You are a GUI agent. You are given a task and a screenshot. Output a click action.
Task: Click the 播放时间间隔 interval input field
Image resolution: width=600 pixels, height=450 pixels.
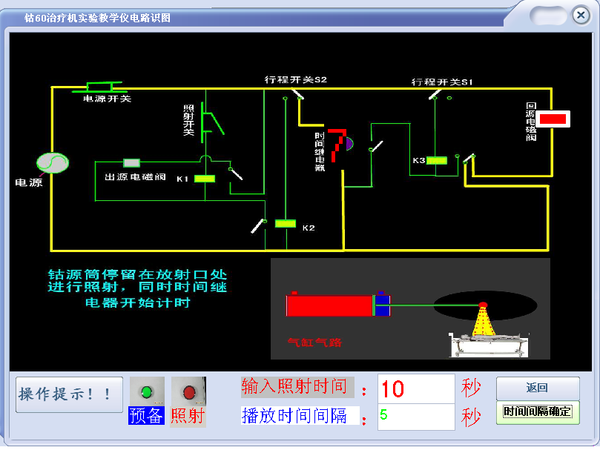416,415
